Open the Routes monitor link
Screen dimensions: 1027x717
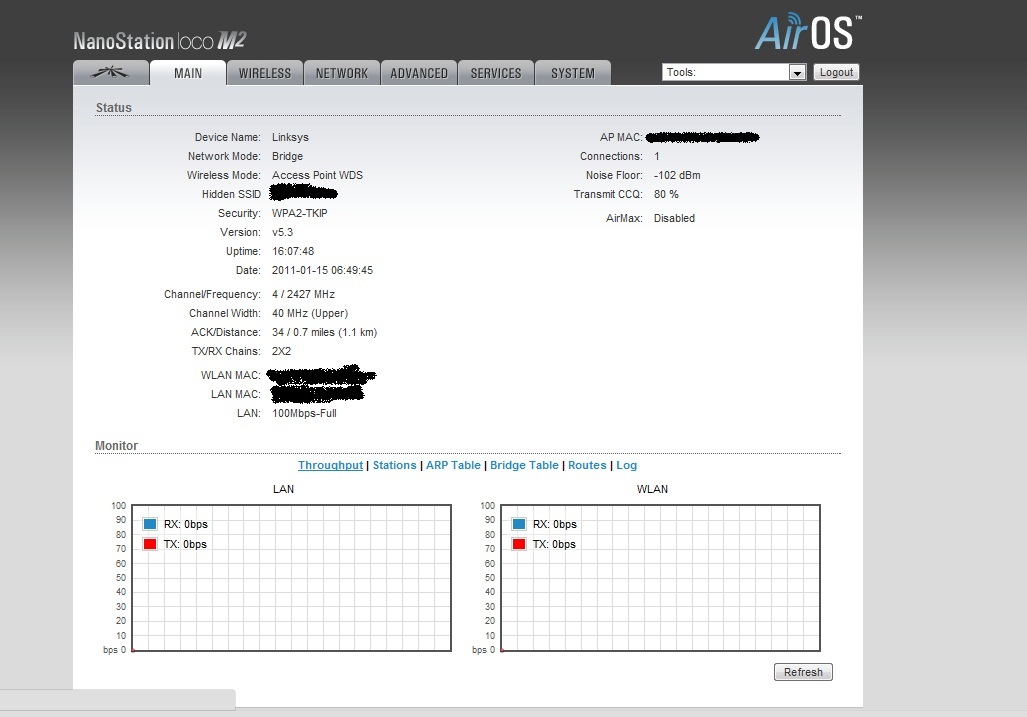coord(587,465)
